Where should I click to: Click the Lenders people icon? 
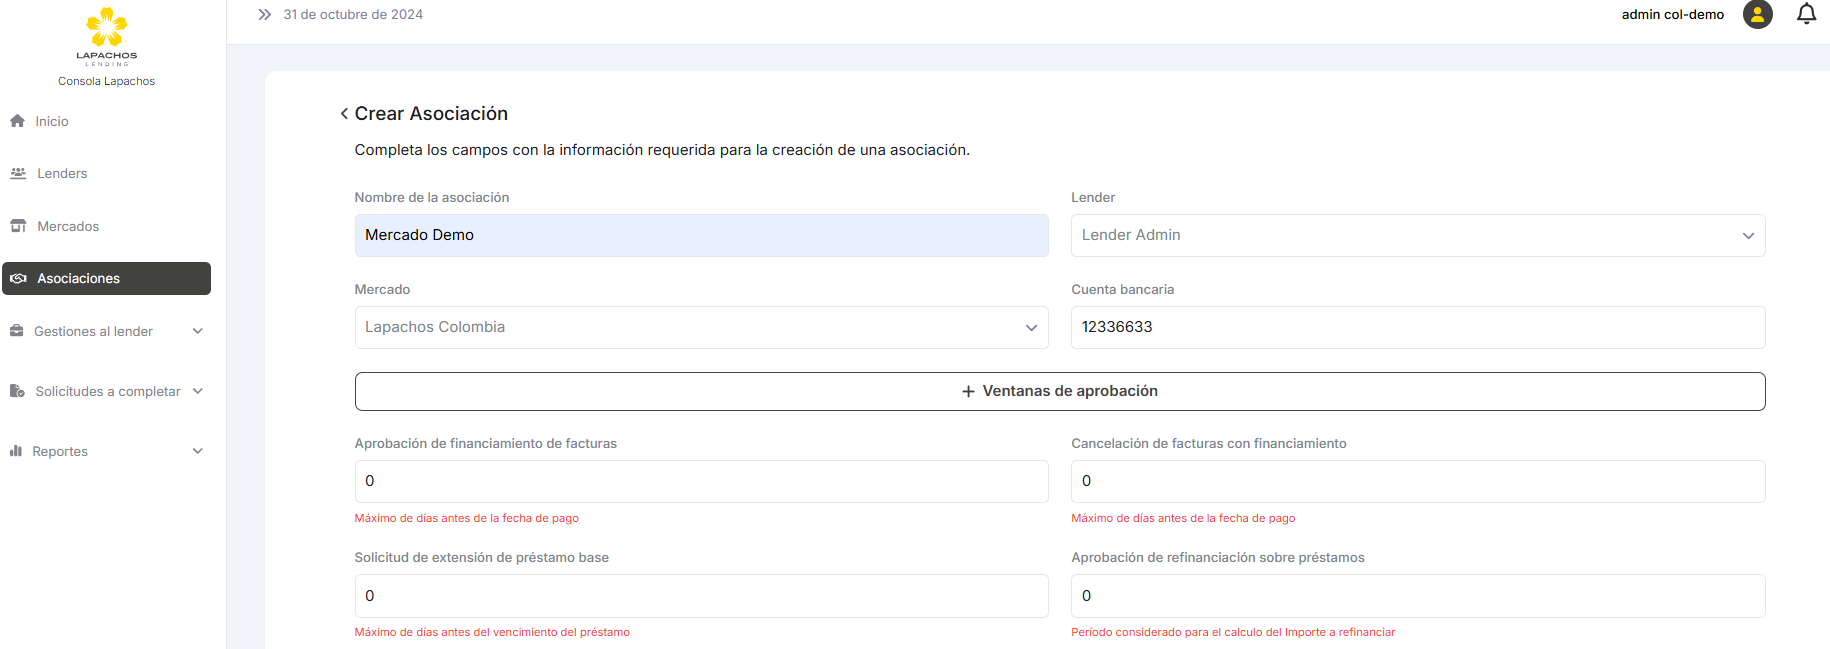(x=18, y=173)
